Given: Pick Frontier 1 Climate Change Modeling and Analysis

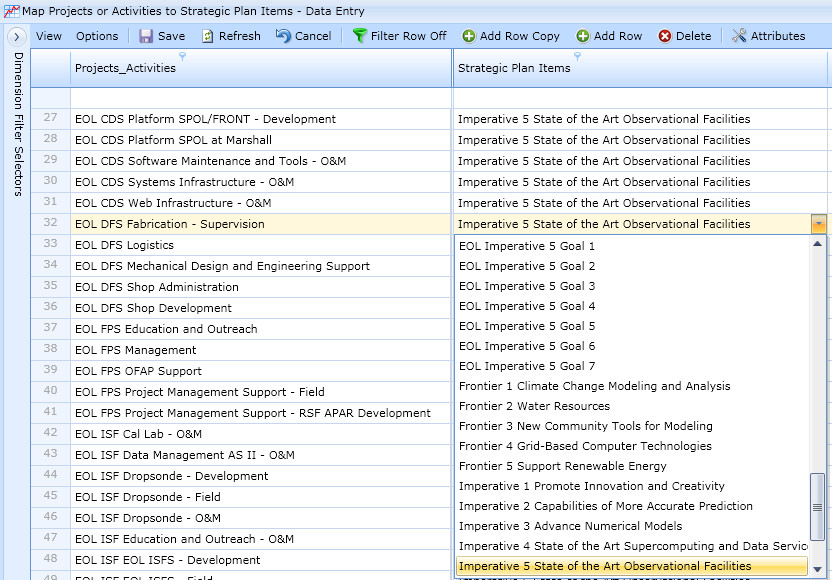Looking at the screenshot, I should pos(631,386).
